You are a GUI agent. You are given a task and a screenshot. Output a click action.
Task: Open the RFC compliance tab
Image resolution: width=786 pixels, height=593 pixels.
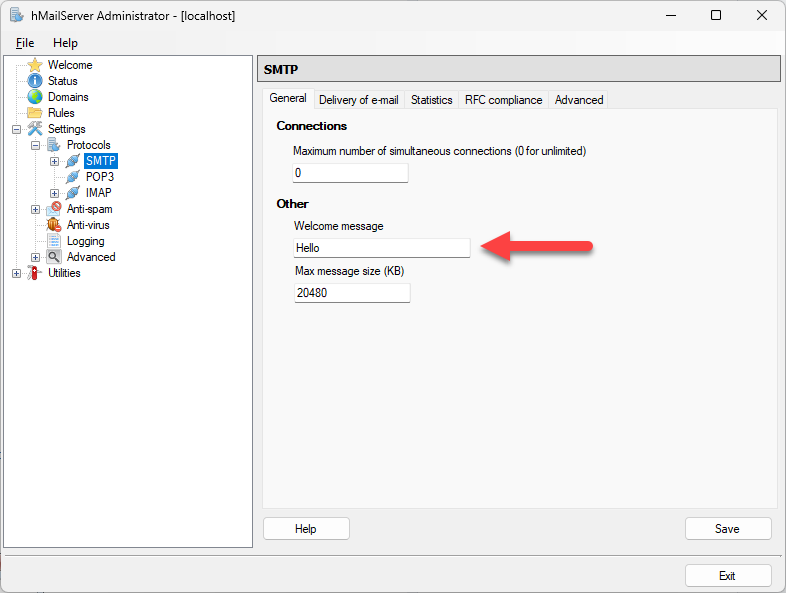[x=503, y=100]
